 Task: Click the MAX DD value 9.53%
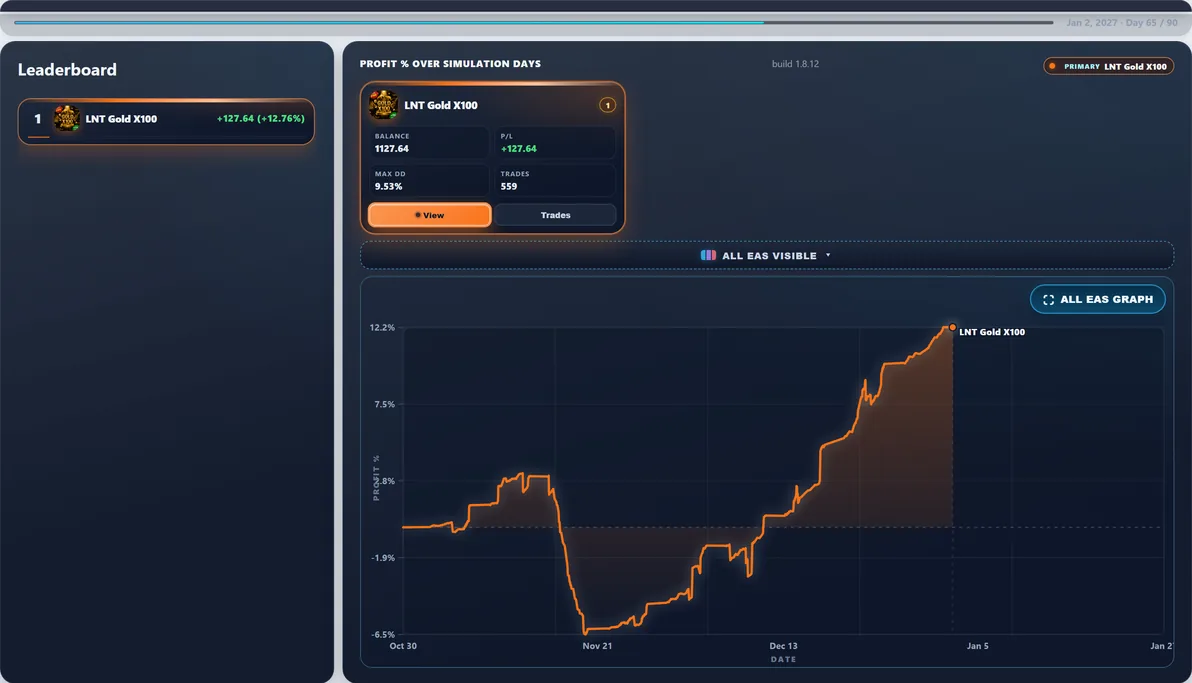[388, 186]
